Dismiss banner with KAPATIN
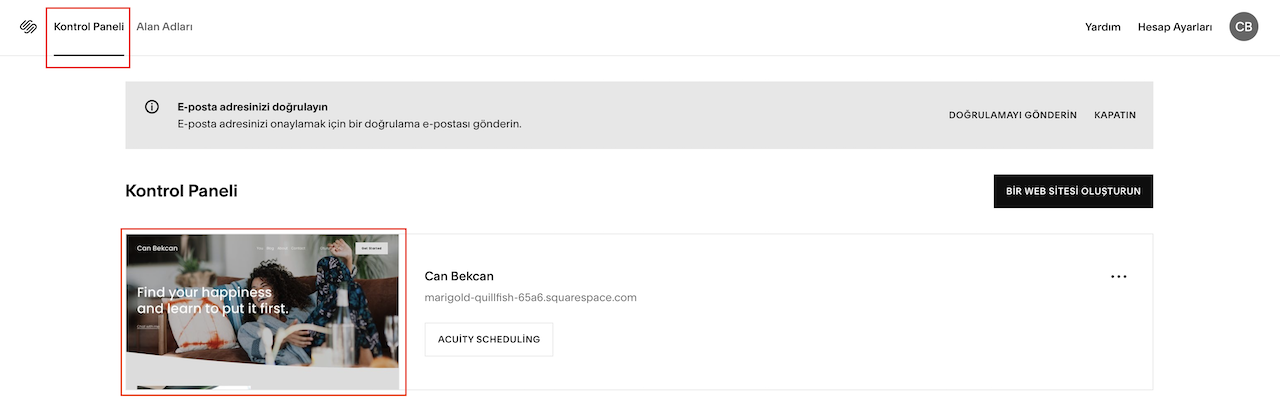The height and width of the screenshot is (401, 1280). (x=1115, y=115)
